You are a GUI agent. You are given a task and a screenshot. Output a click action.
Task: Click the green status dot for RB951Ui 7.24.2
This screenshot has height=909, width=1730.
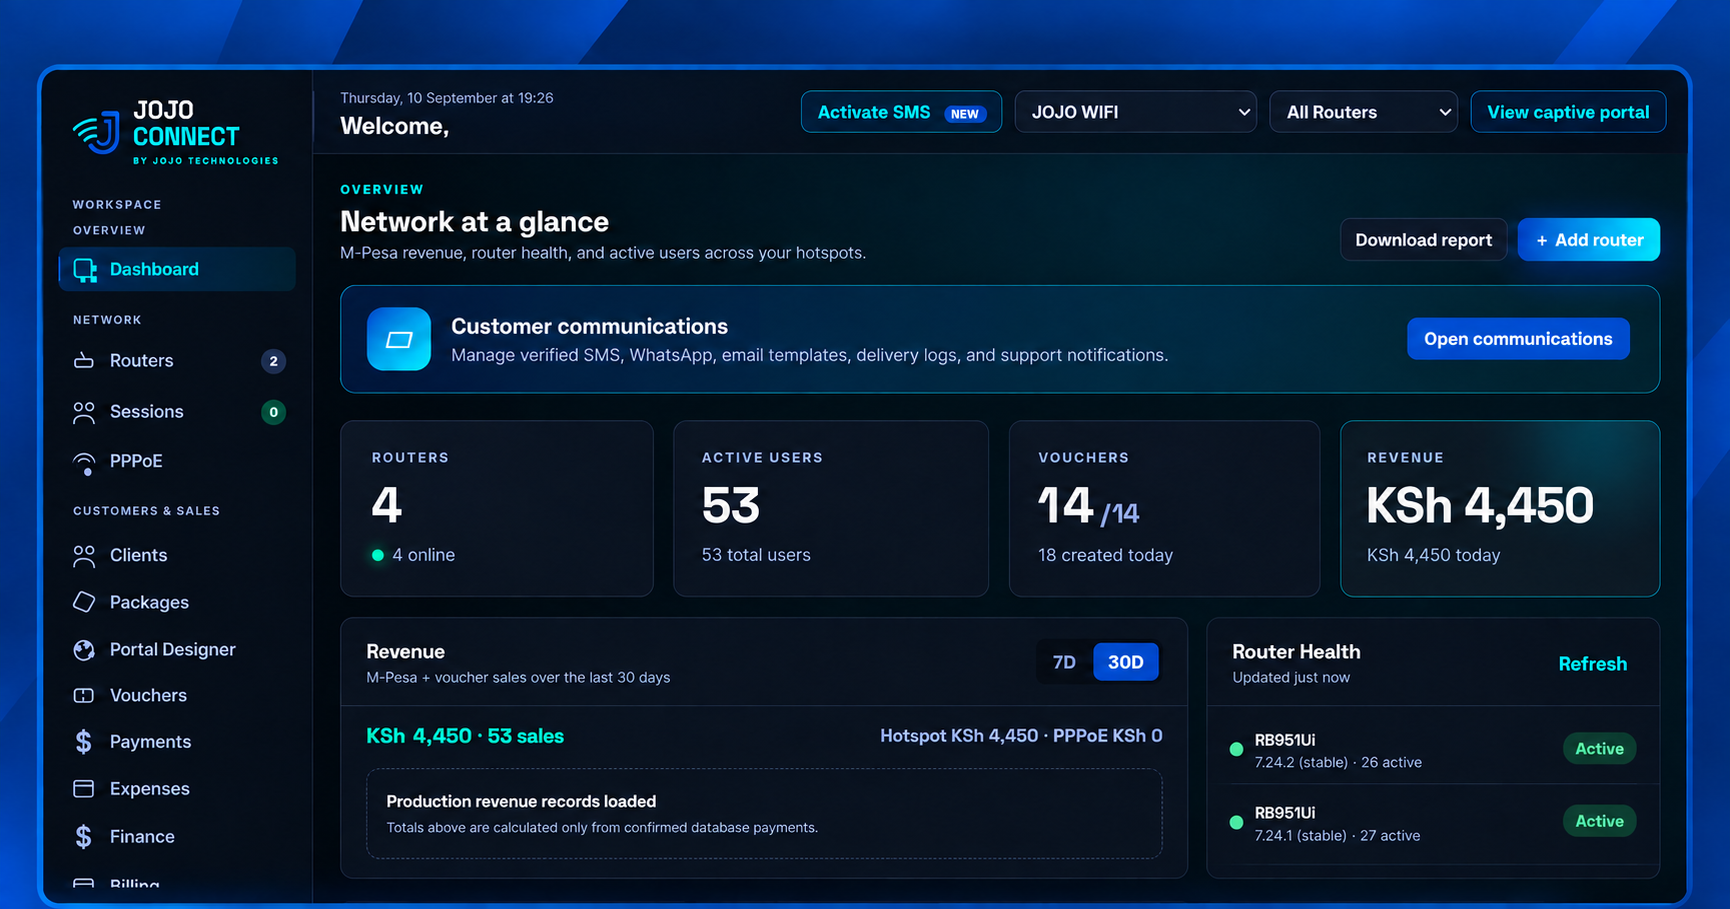pos(1236,749)
